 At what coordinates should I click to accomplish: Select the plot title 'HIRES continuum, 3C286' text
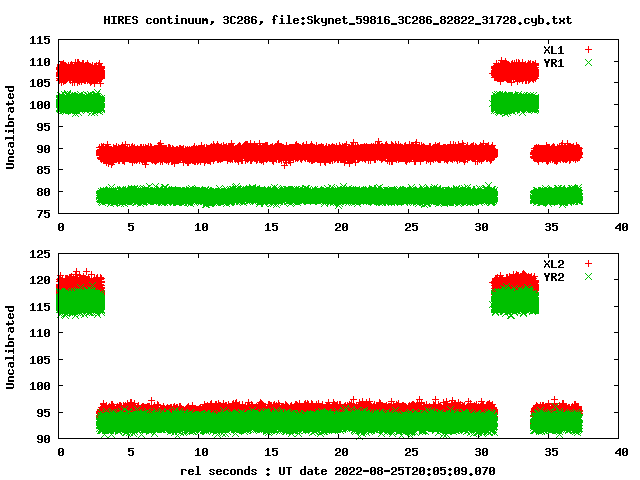pyautogui.click(x=182, y=20)
